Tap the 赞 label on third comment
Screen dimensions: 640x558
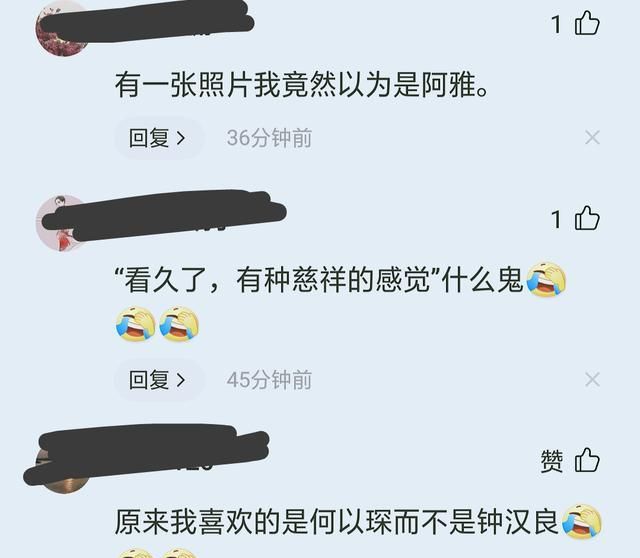point(552,461)
